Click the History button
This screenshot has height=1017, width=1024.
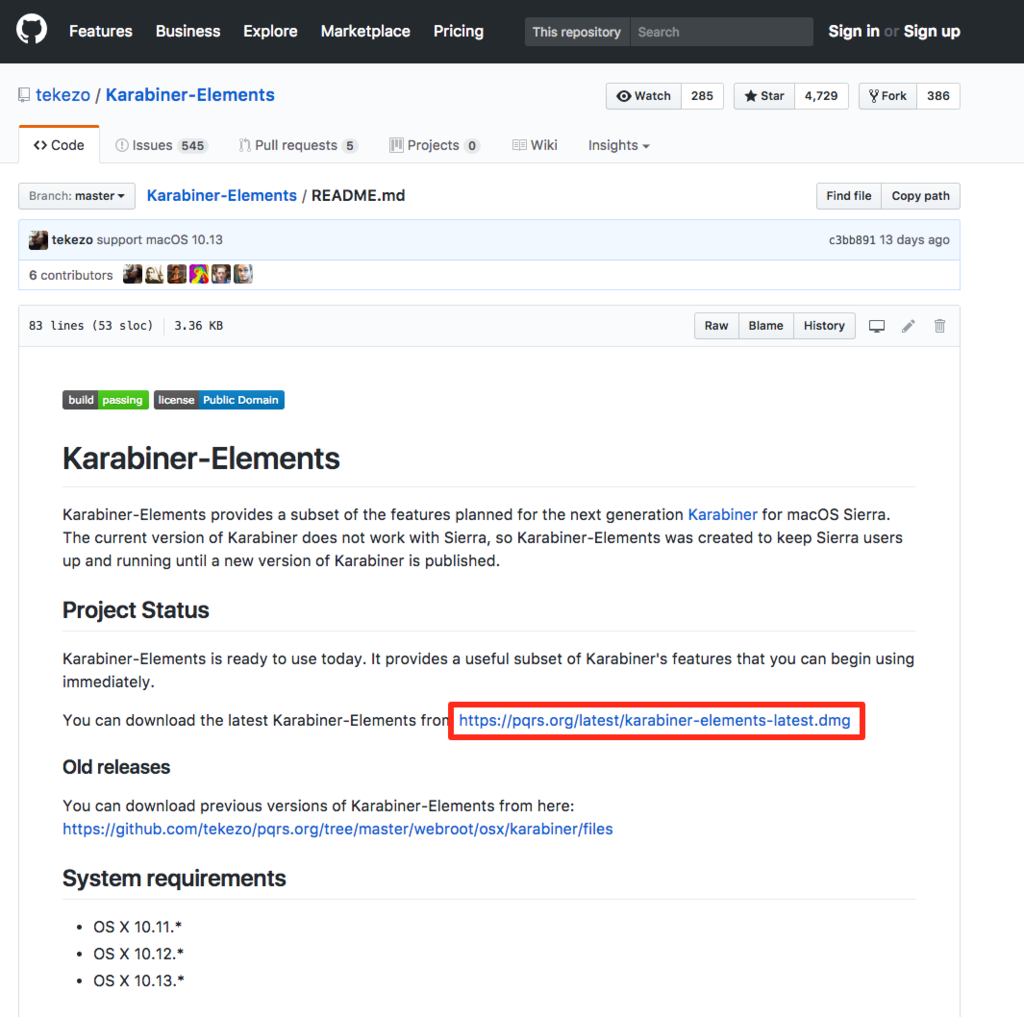click(824, 326)
